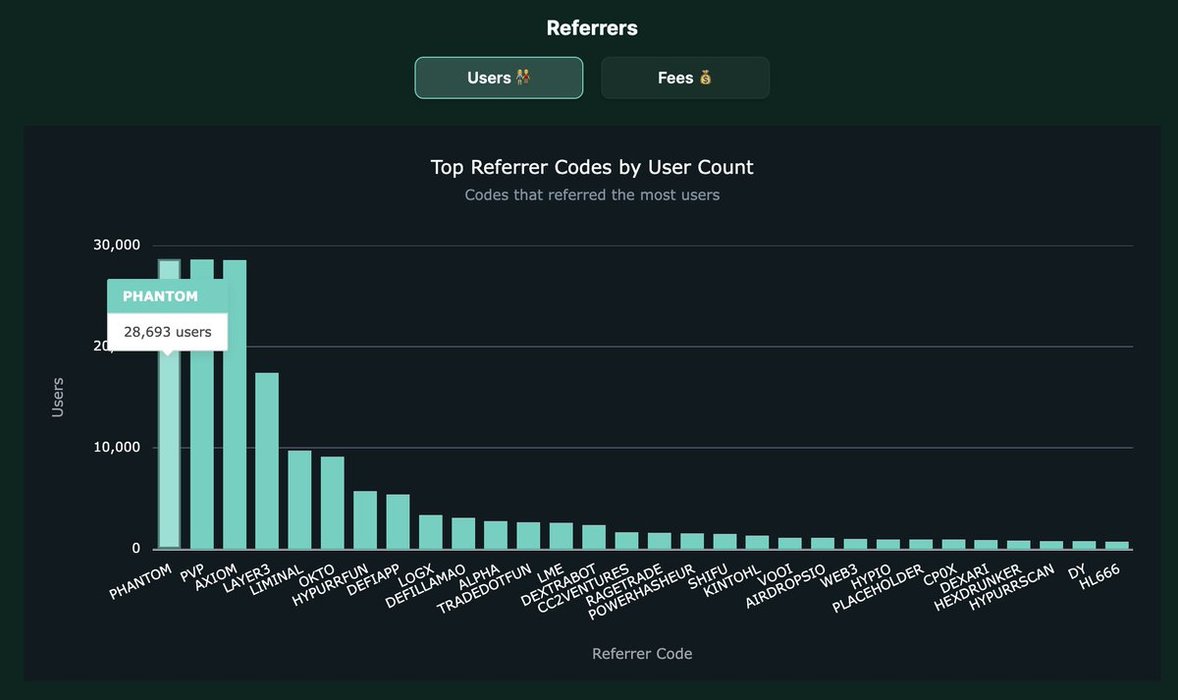This screenshot has width=1178, height=700.
Task: Click the 30,000 y-axis value
Action: (x=116, y=245)
